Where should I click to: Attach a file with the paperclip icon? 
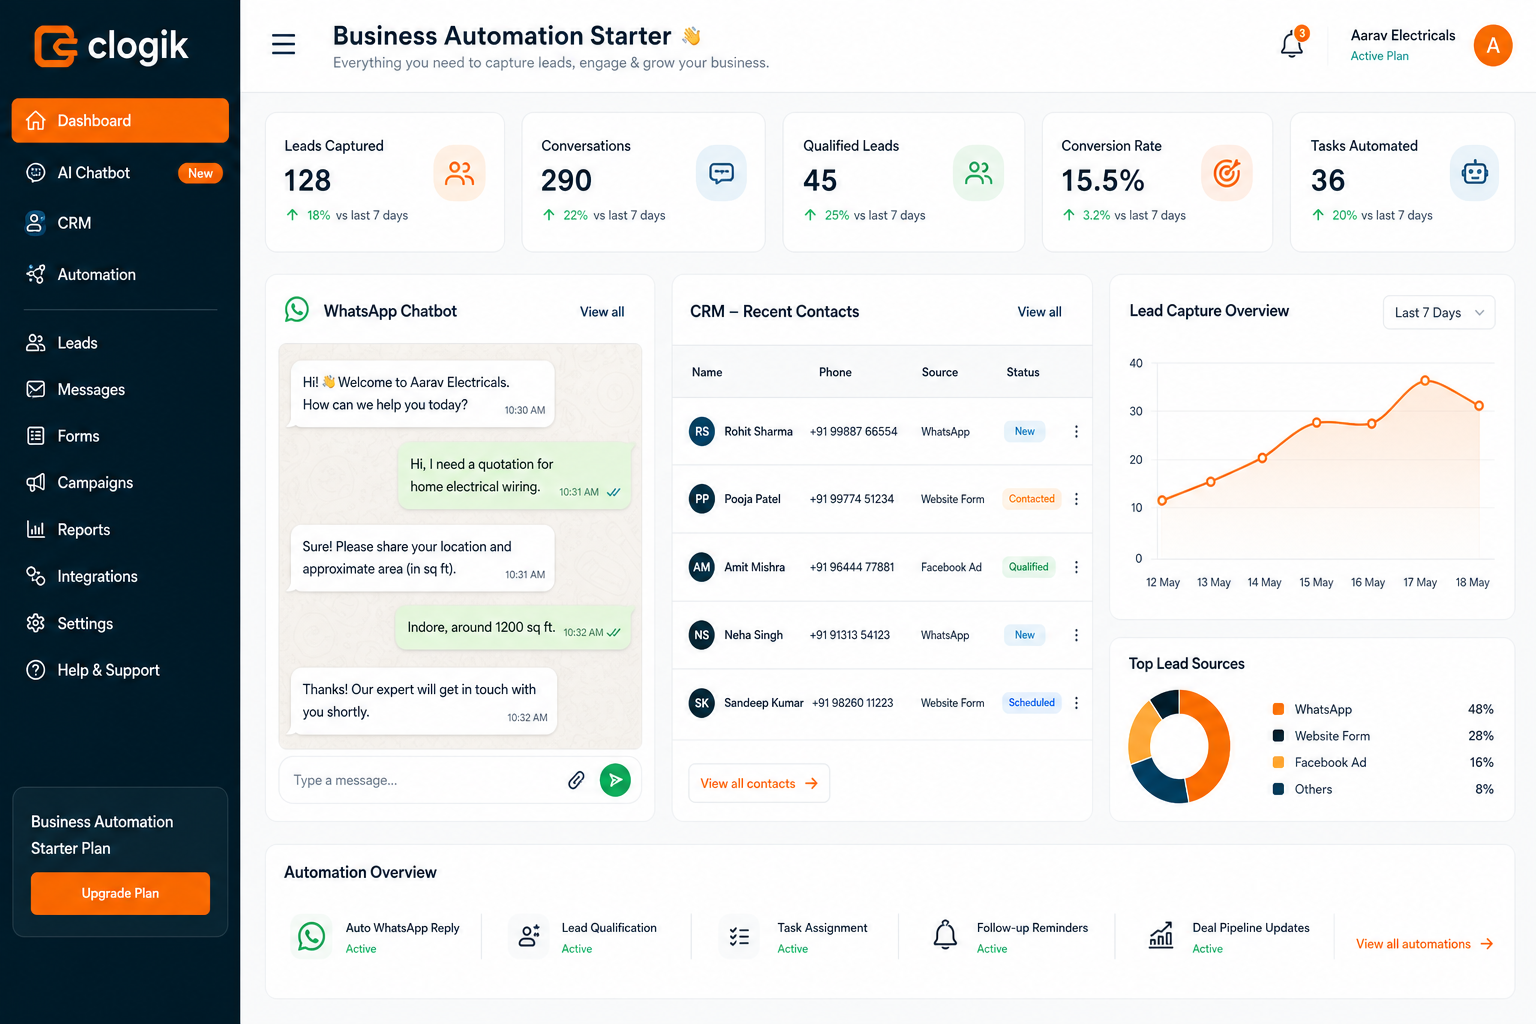click(576, 780)
